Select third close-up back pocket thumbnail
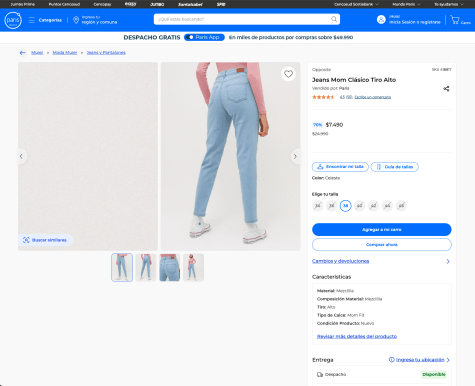 pyautogui.click(x=170, y=267)
